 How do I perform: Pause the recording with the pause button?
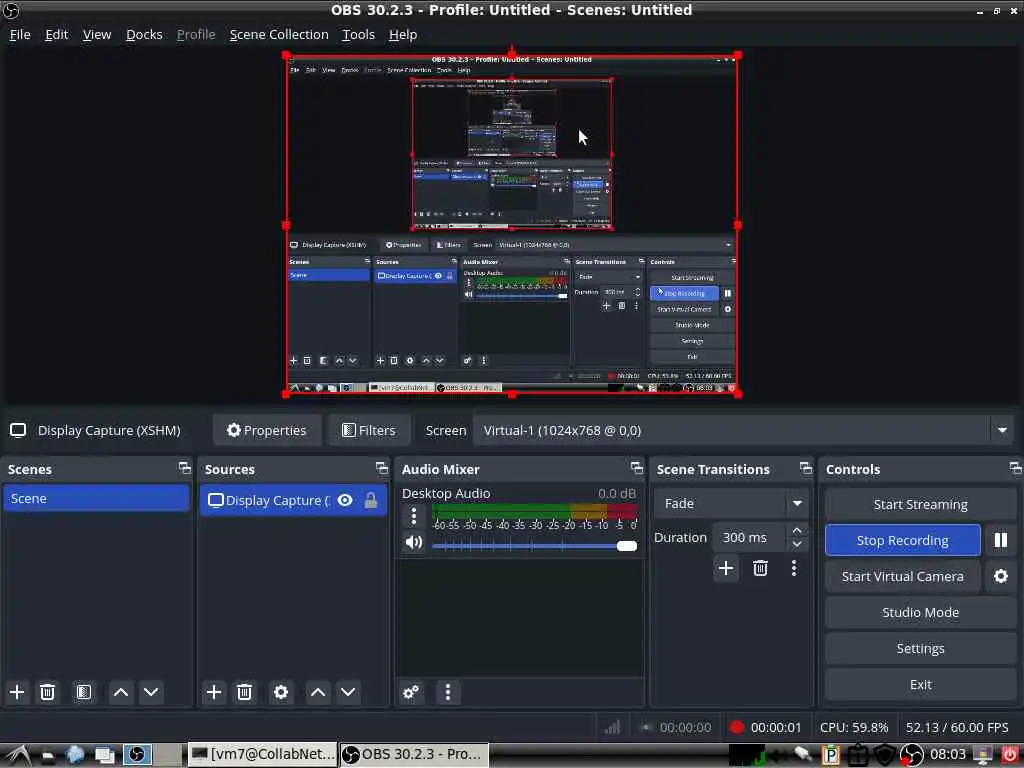point(1000,540)
